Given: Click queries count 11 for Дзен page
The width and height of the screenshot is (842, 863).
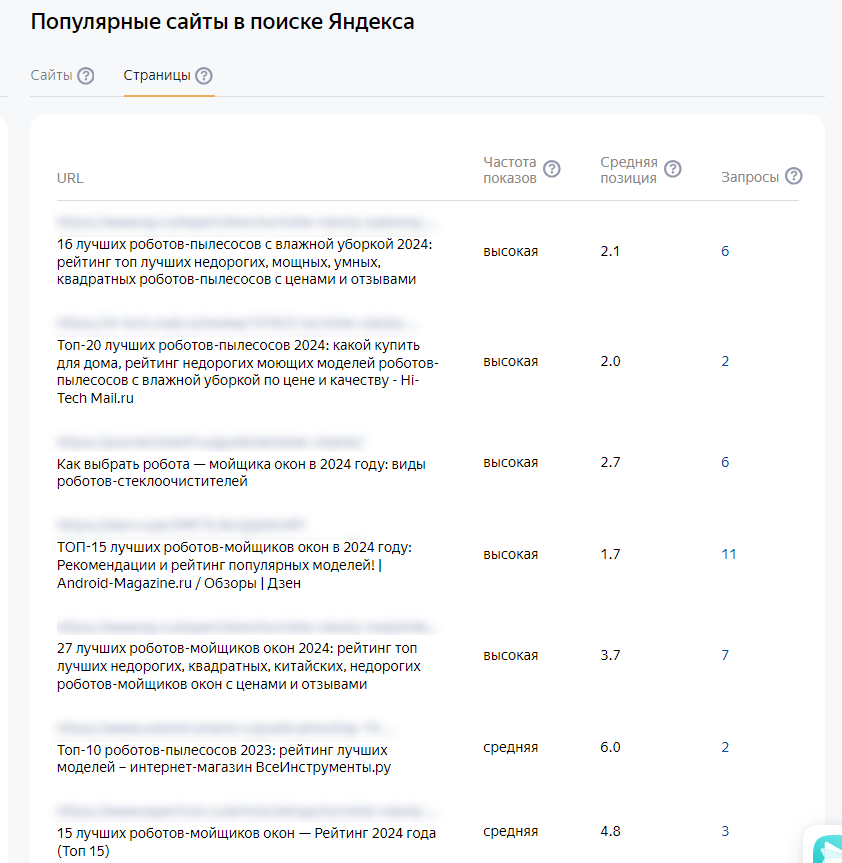Looking at the screenshot, I should [x=729, y=554].
